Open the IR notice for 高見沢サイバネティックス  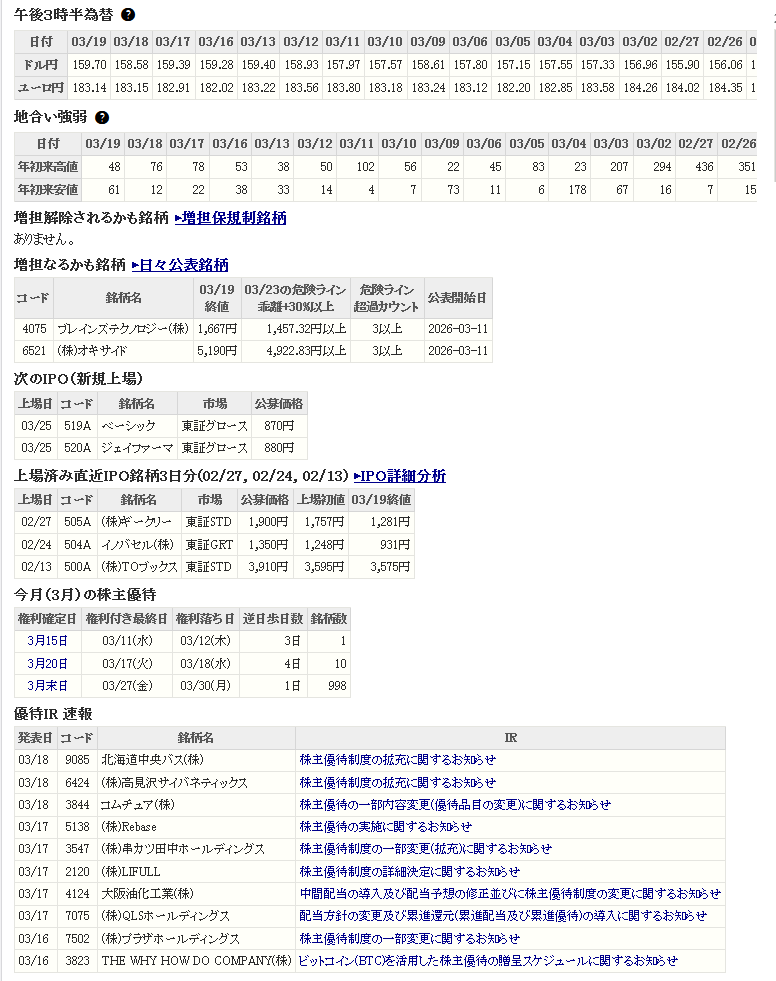(397, 782)
